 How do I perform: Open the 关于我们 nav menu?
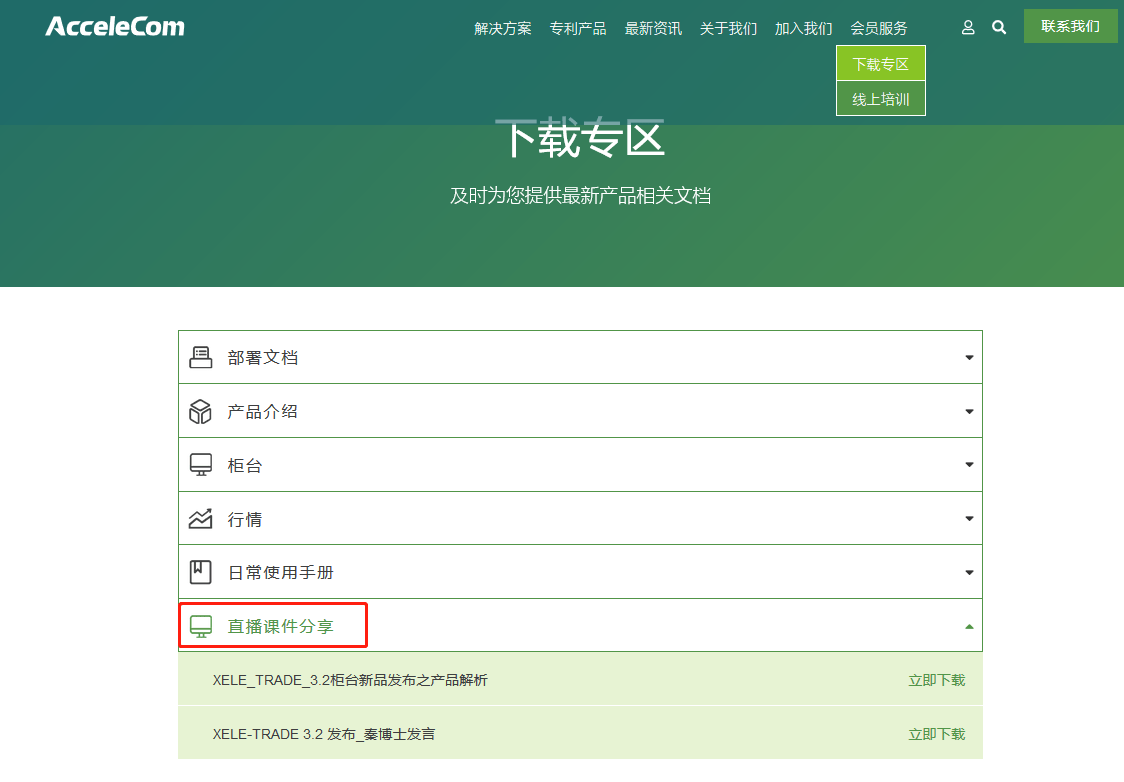[x=728, y=29]
